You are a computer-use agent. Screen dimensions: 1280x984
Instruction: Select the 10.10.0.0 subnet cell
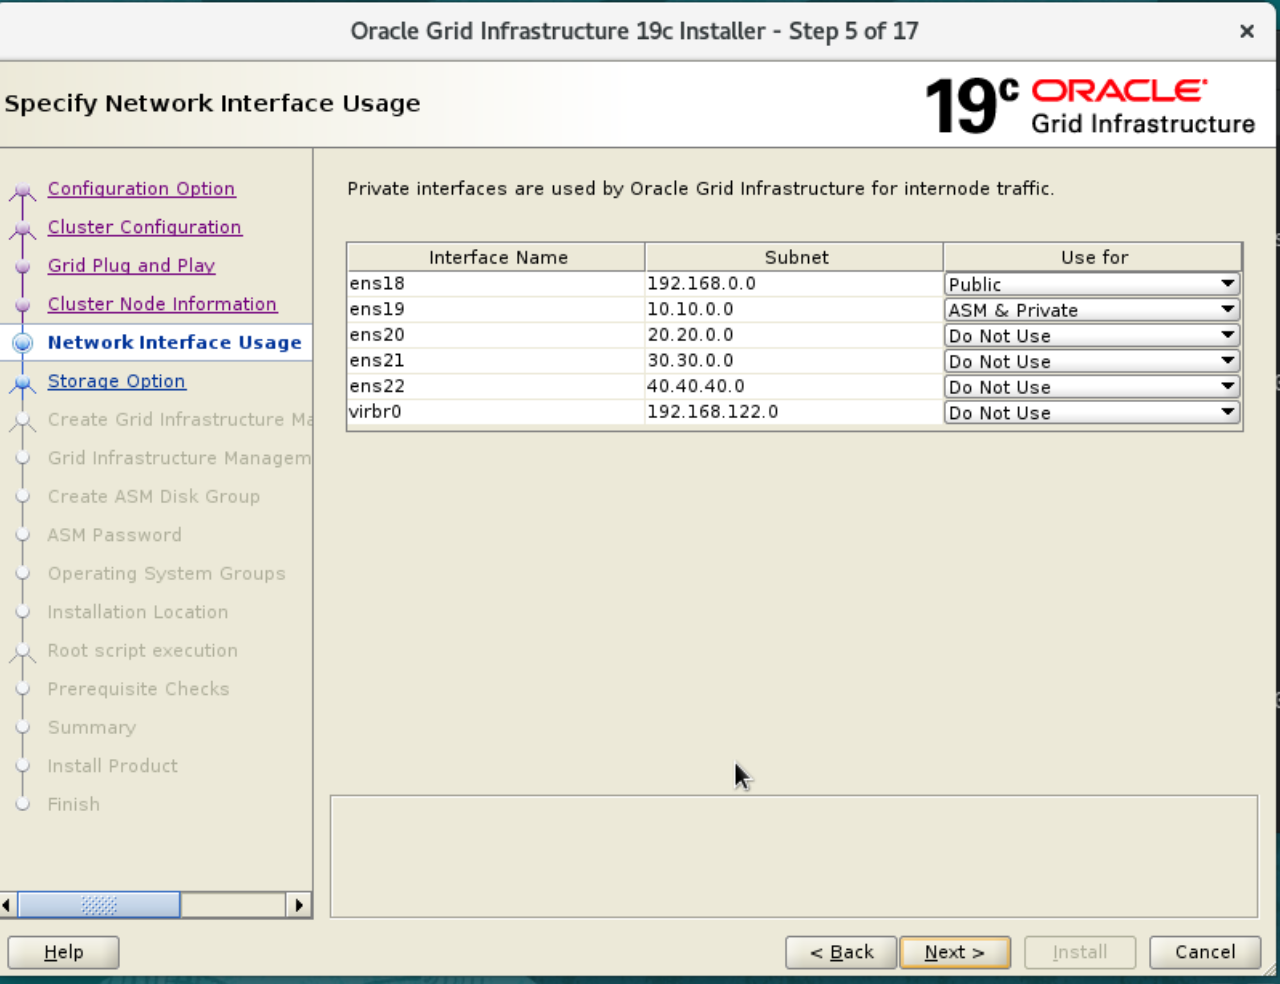pos(794,309)
